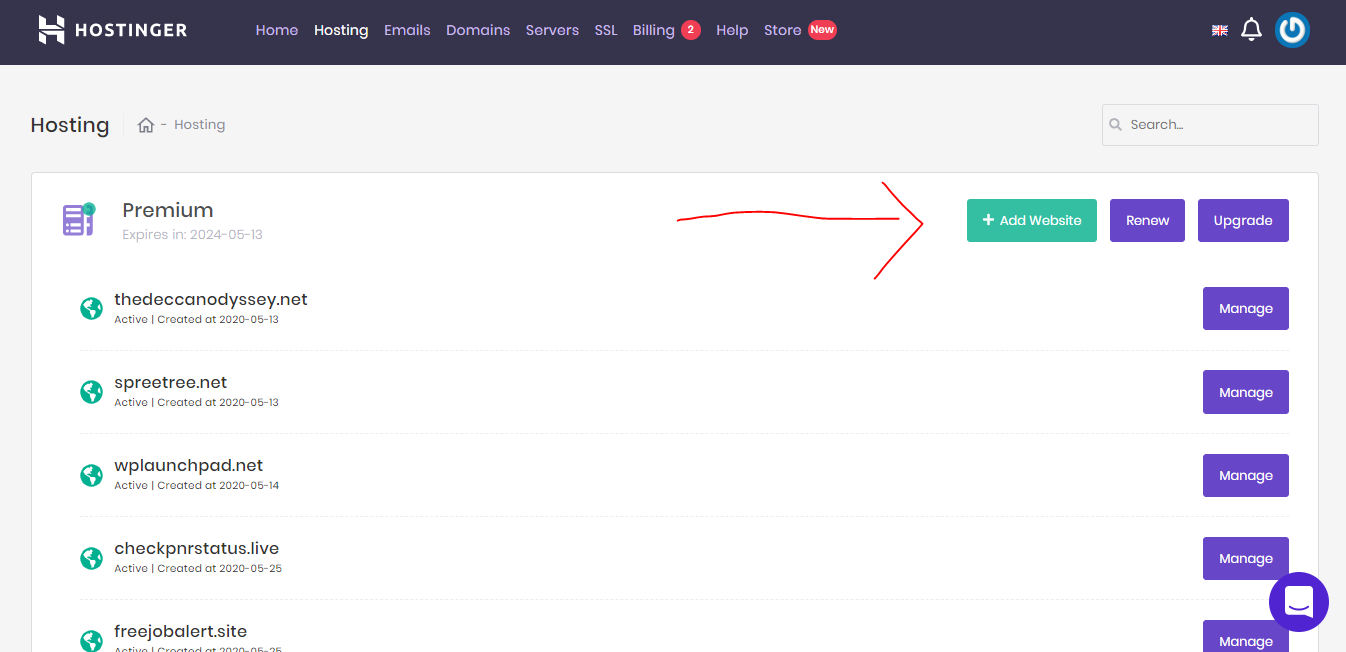The height and width of the screenshot is (652, 1346).
Task: Click the Premium plan title
Action: click(x=168, y=210)
